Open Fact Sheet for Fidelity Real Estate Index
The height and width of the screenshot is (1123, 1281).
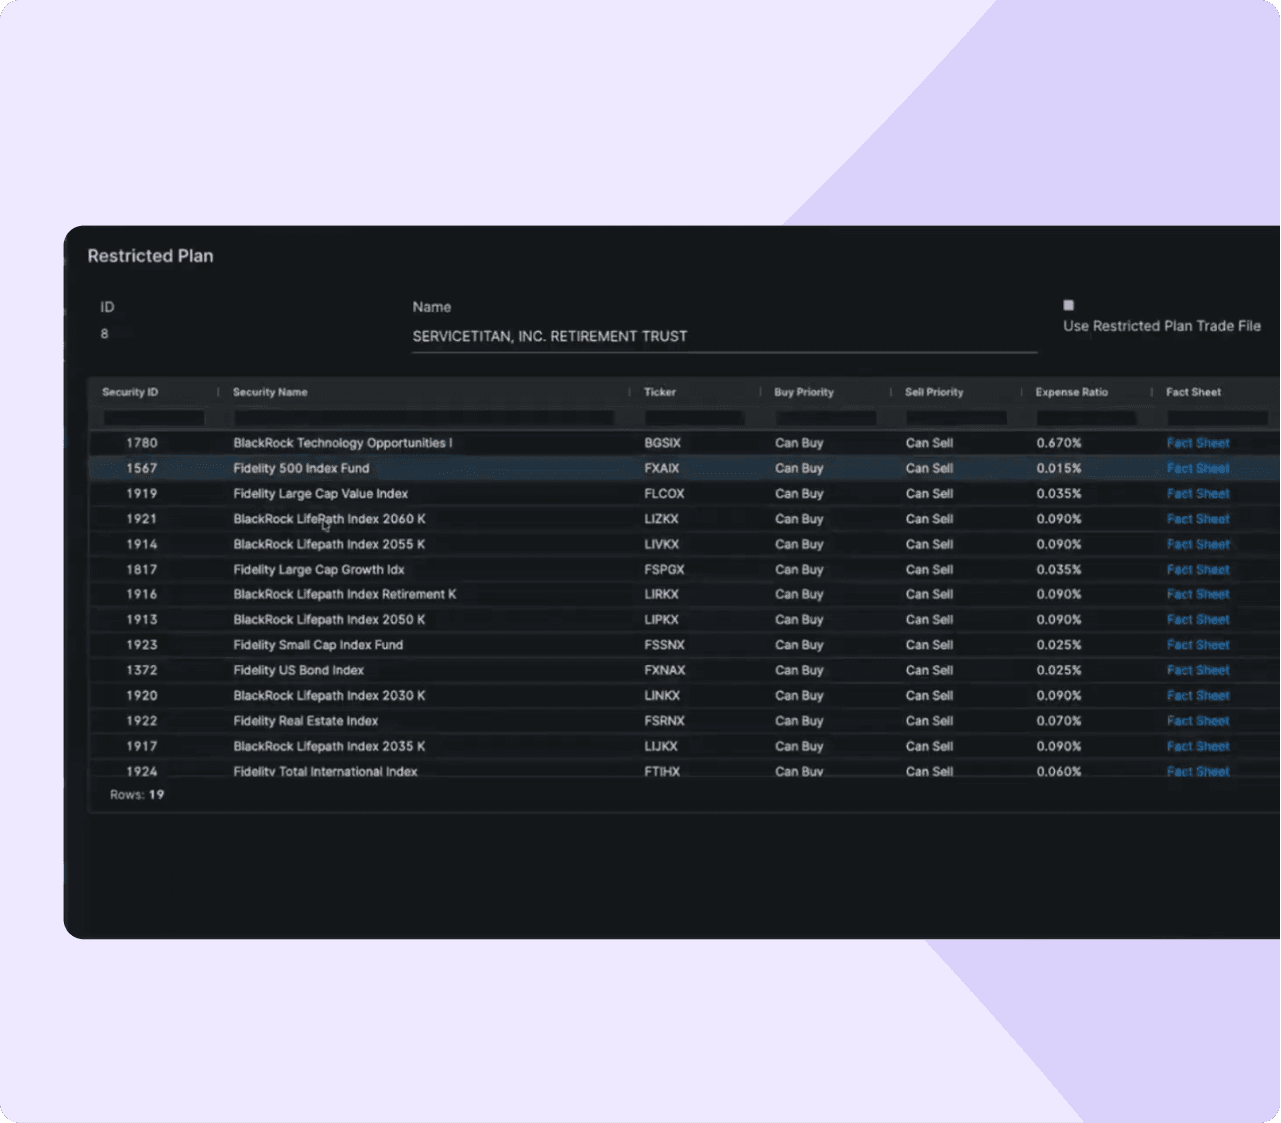(1198, 721)
